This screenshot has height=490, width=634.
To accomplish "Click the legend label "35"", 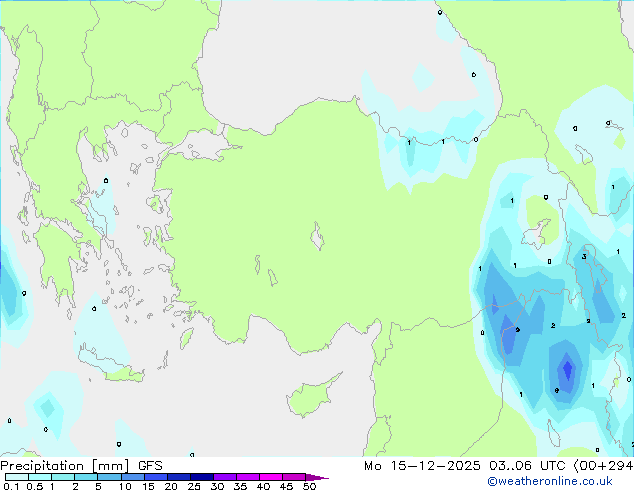I will coord(240,486).
